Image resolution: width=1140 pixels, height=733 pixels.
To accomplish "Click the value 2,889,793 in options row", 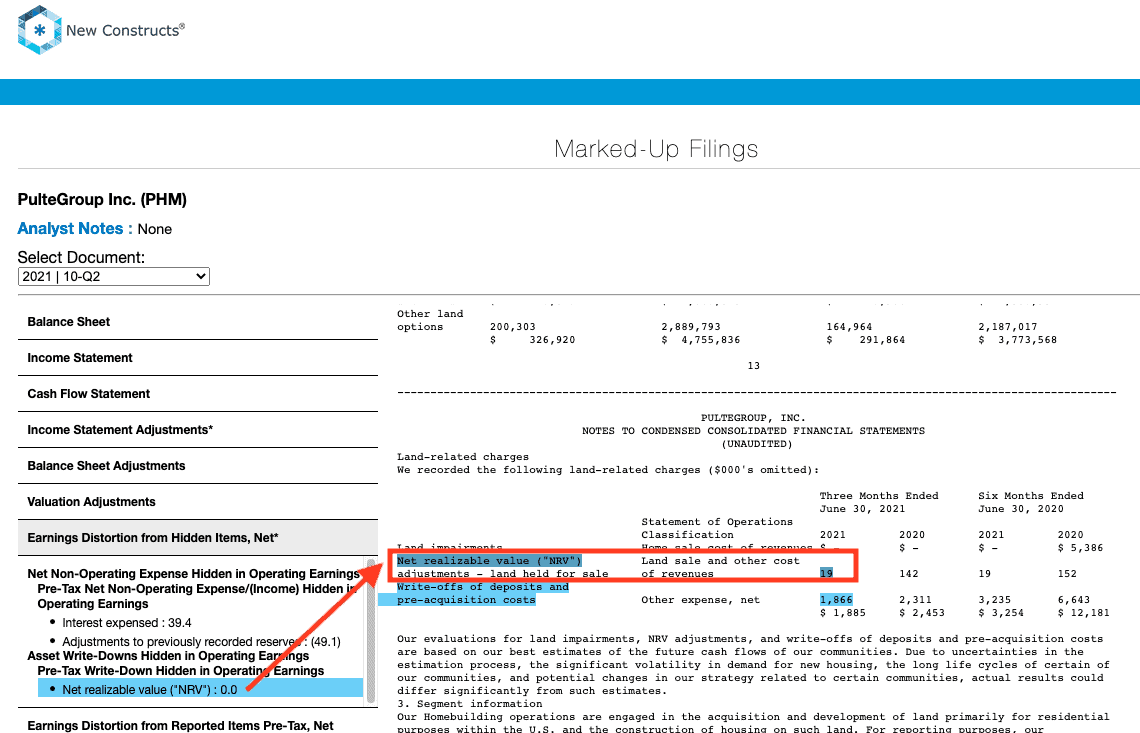I will (x=691, y=327).
